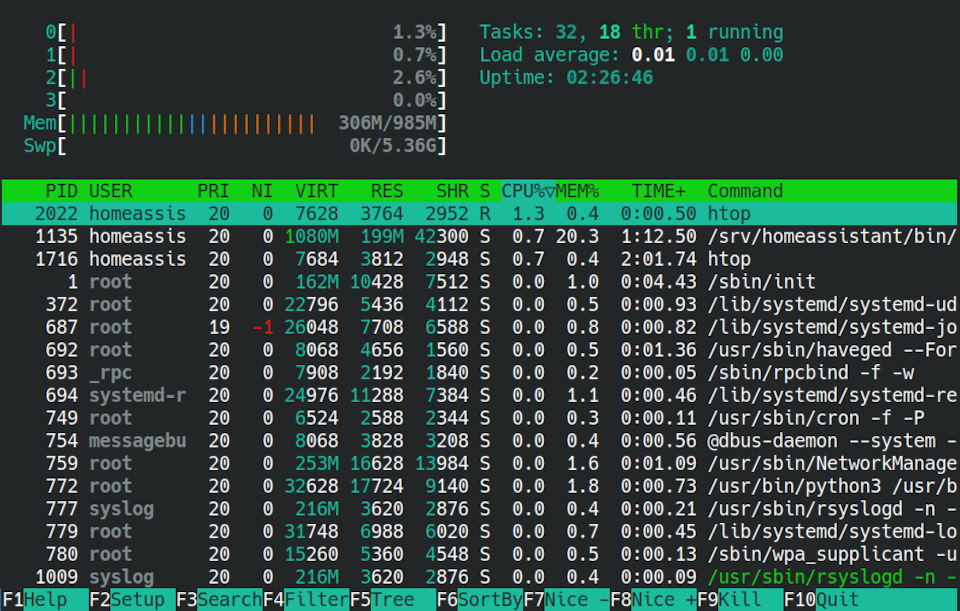Viewport: 960px width, 611px height.
Task: Click the systemd-r user name
Action: tap(138, 395)
